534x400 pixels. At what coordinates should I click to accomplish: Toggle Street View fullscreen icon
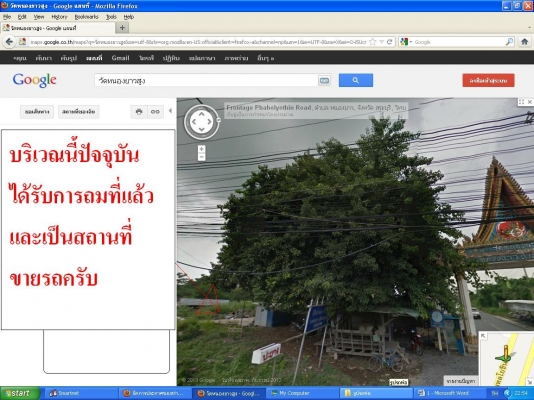coord(521,102)
